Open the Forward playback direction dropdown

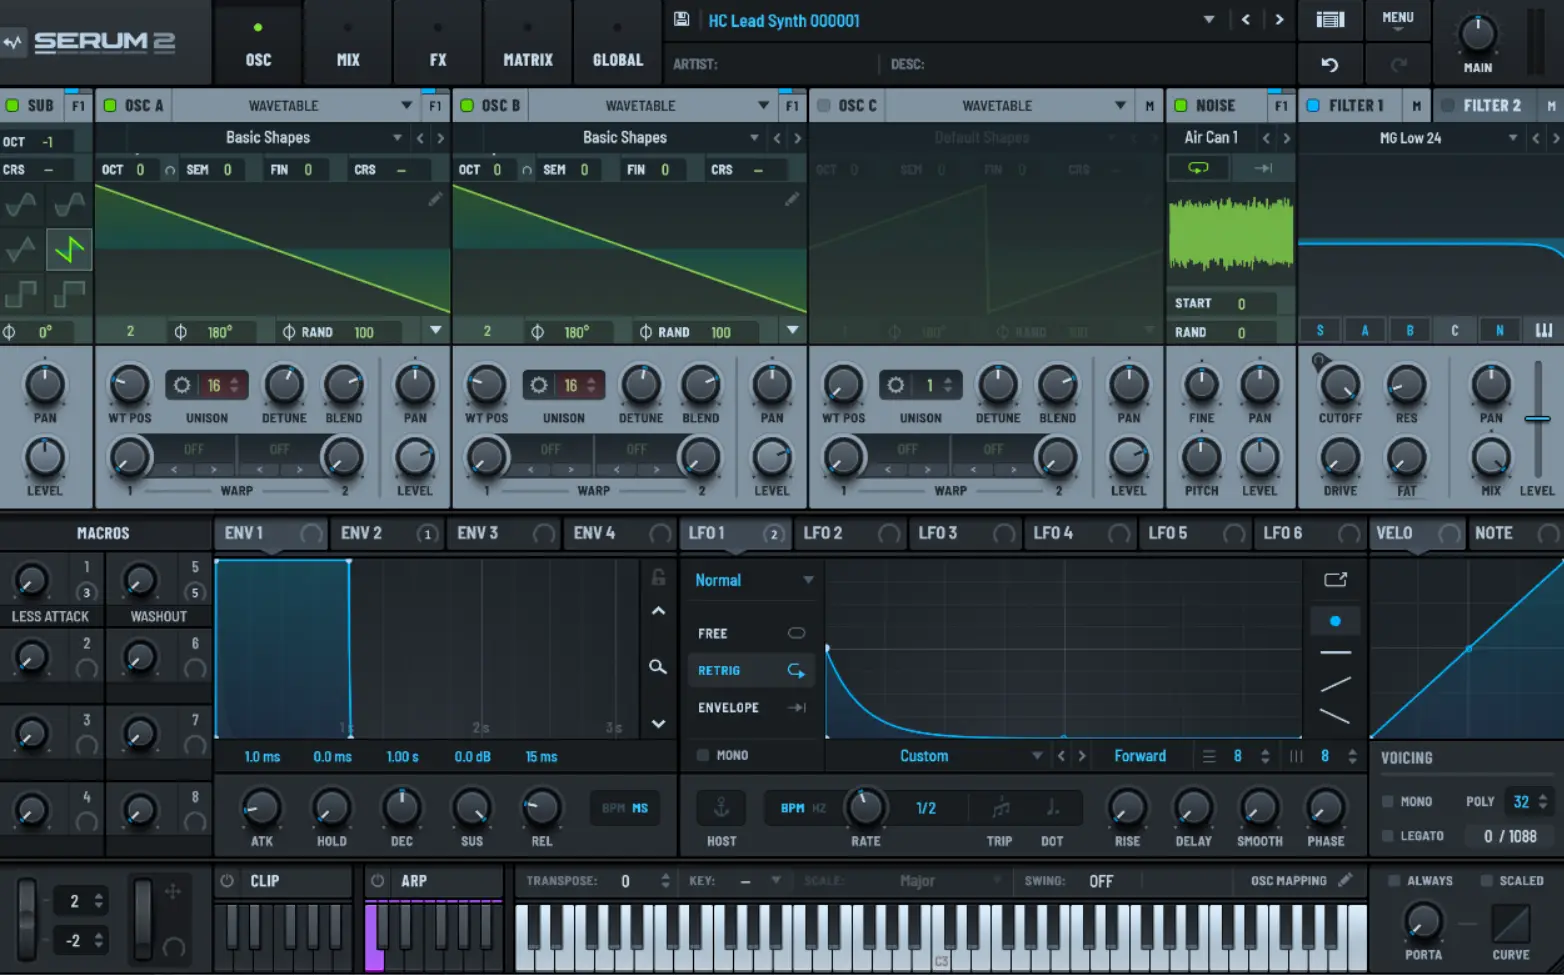[1141, 756]
